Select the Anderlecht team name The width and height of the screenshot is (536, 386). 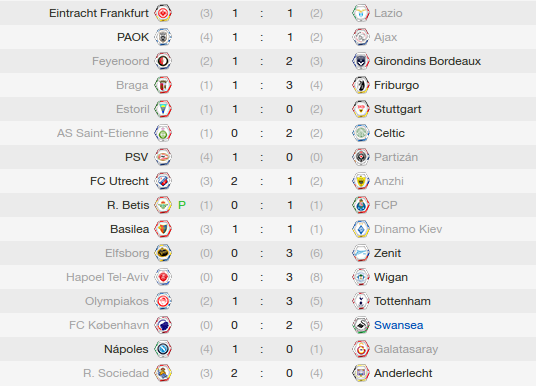[x=403, y=373]
